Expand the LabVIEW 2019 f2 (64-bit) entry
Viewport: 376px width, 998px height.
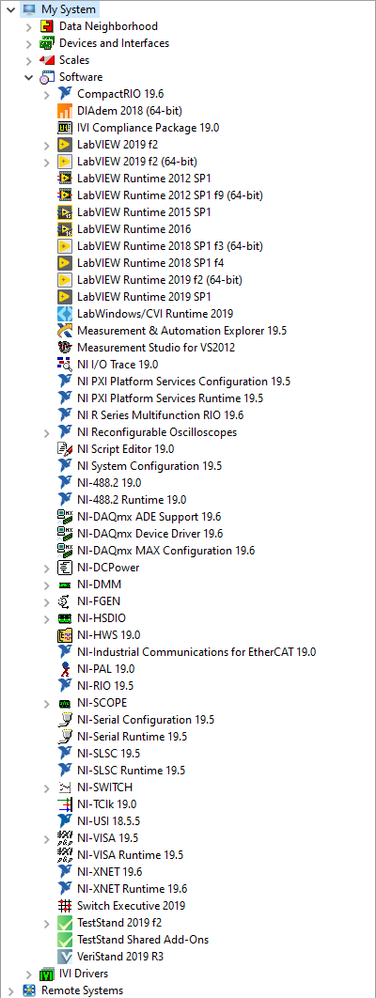[46, 162]
